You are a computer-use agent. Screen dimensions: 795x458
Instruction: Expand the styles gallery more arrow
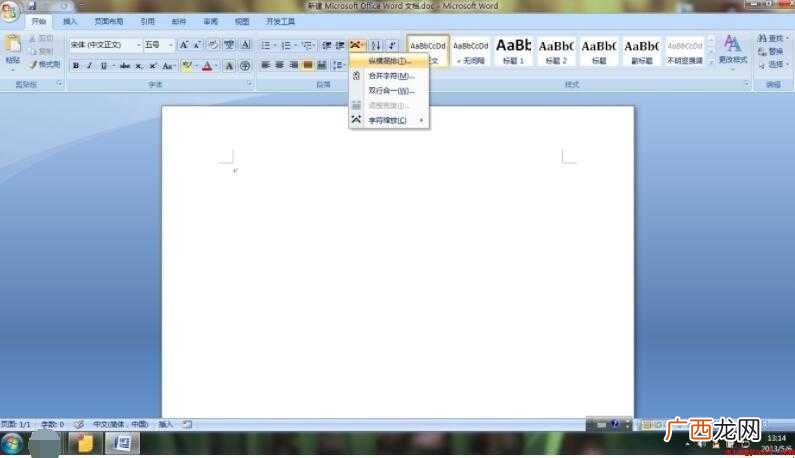tap(711, 61)
